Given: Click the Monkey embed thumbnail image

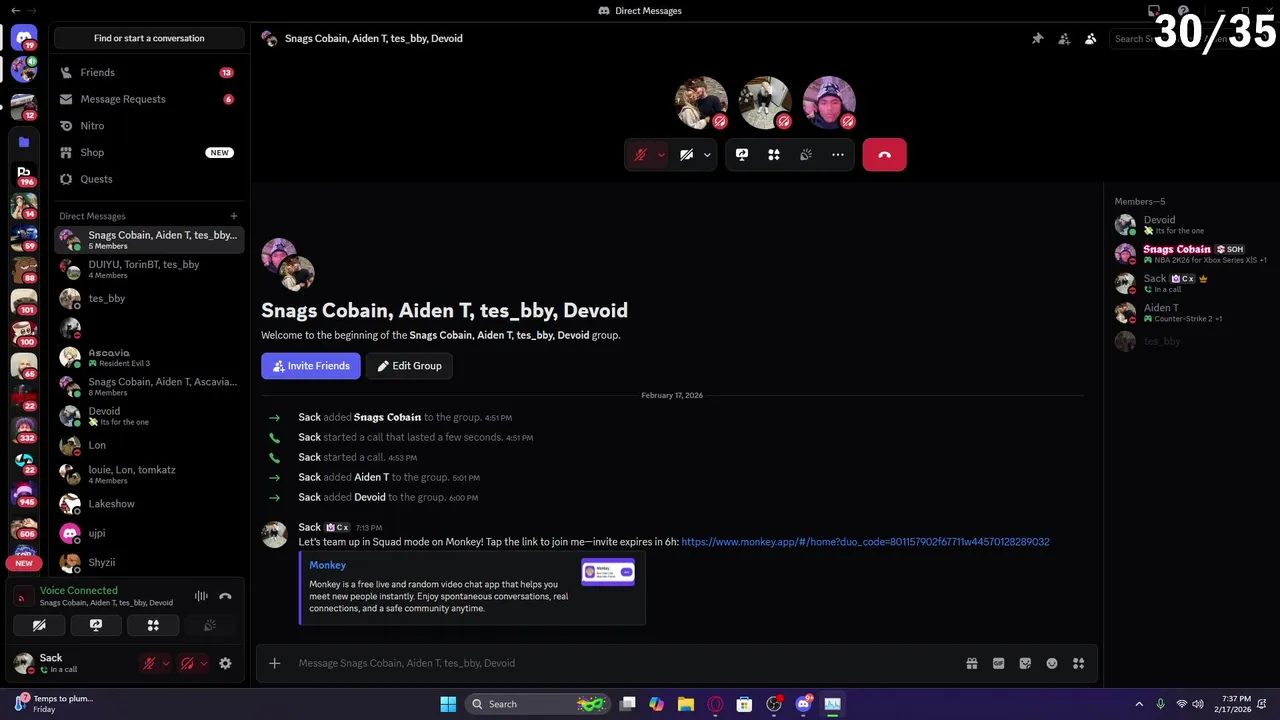Looking at the screenshot, I should [608, 572].
